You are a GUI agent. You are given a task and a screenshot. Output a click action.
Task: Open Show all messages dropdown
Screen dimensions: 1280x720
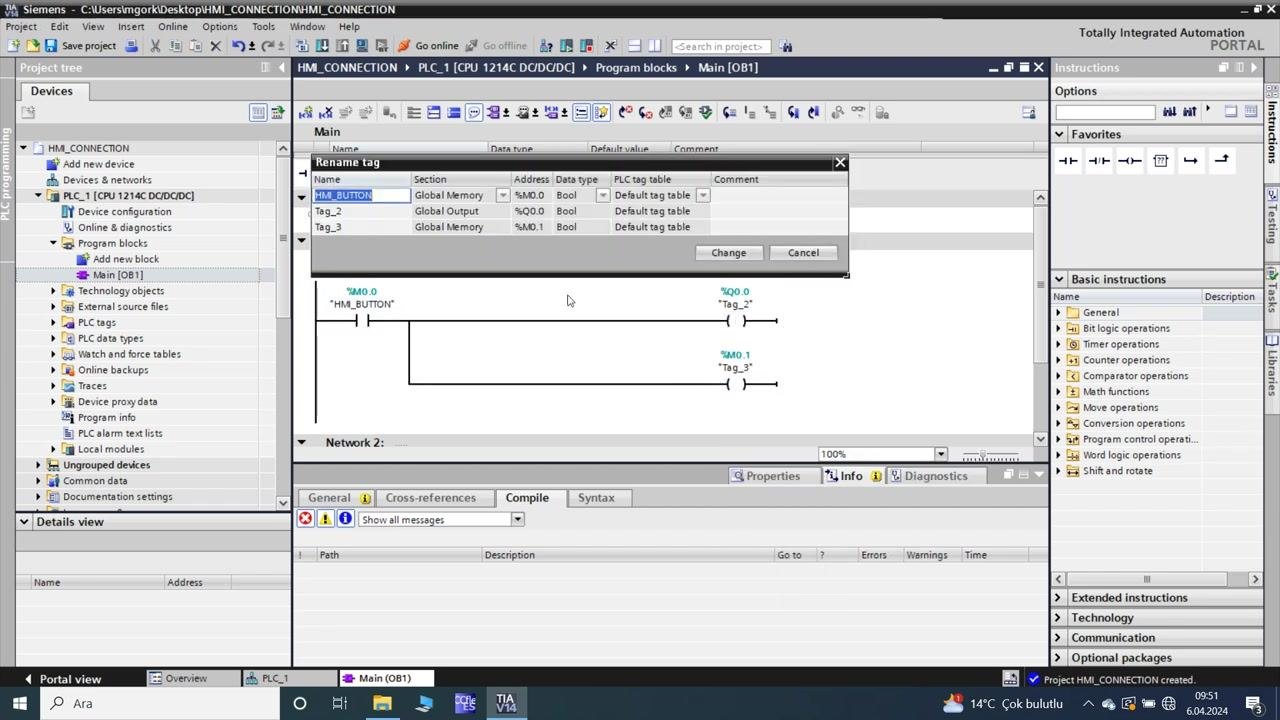point(518,519)
